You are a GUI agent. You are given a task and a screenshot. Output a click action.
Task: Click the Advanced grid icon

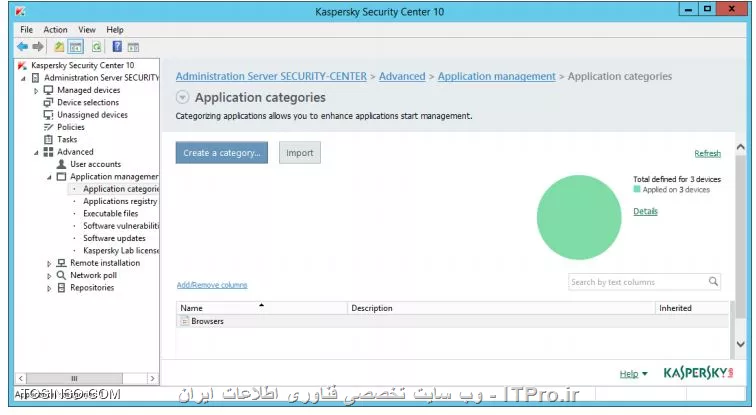point(48,152)
